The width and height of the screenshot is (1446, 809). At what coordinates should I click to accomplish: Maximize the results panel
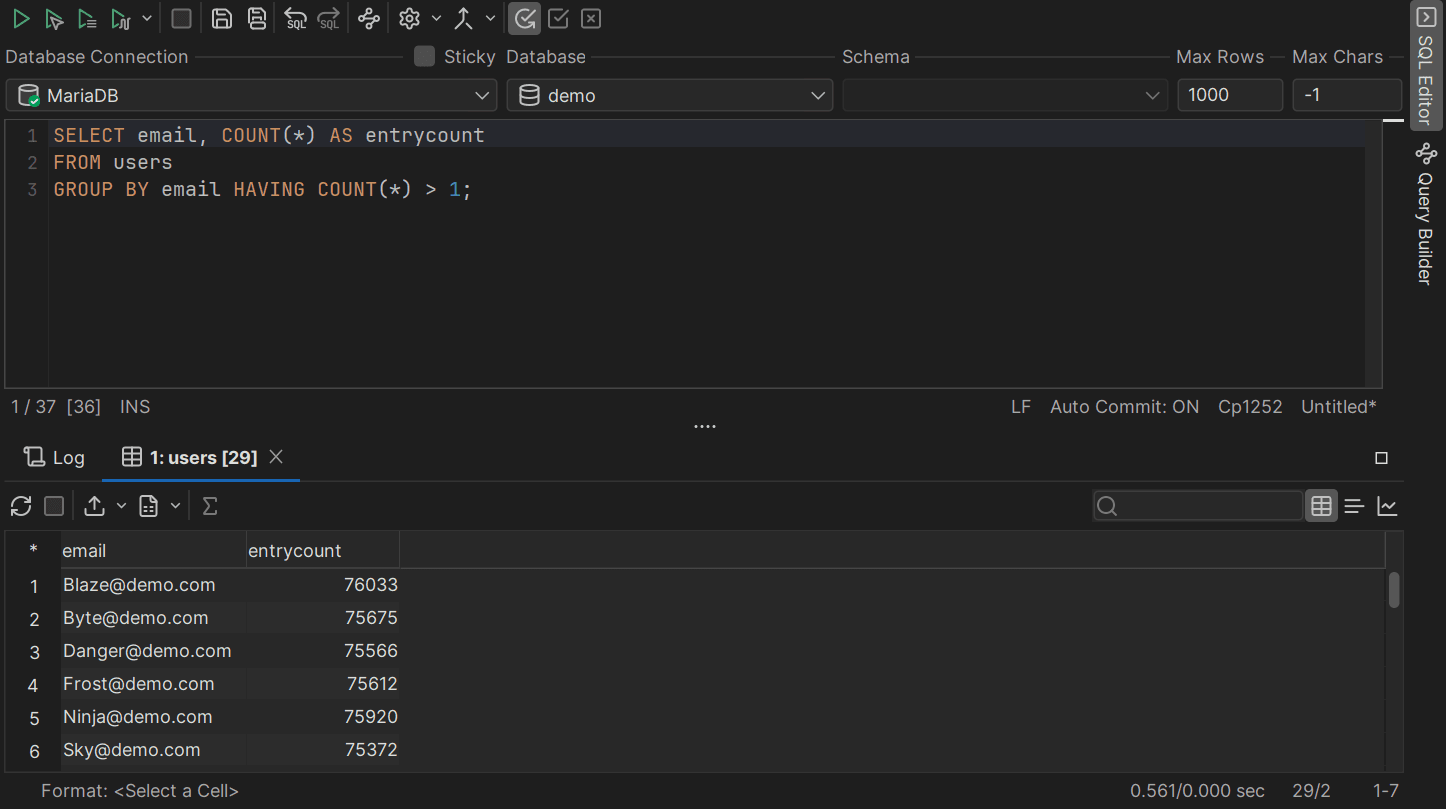point(1381,458)
